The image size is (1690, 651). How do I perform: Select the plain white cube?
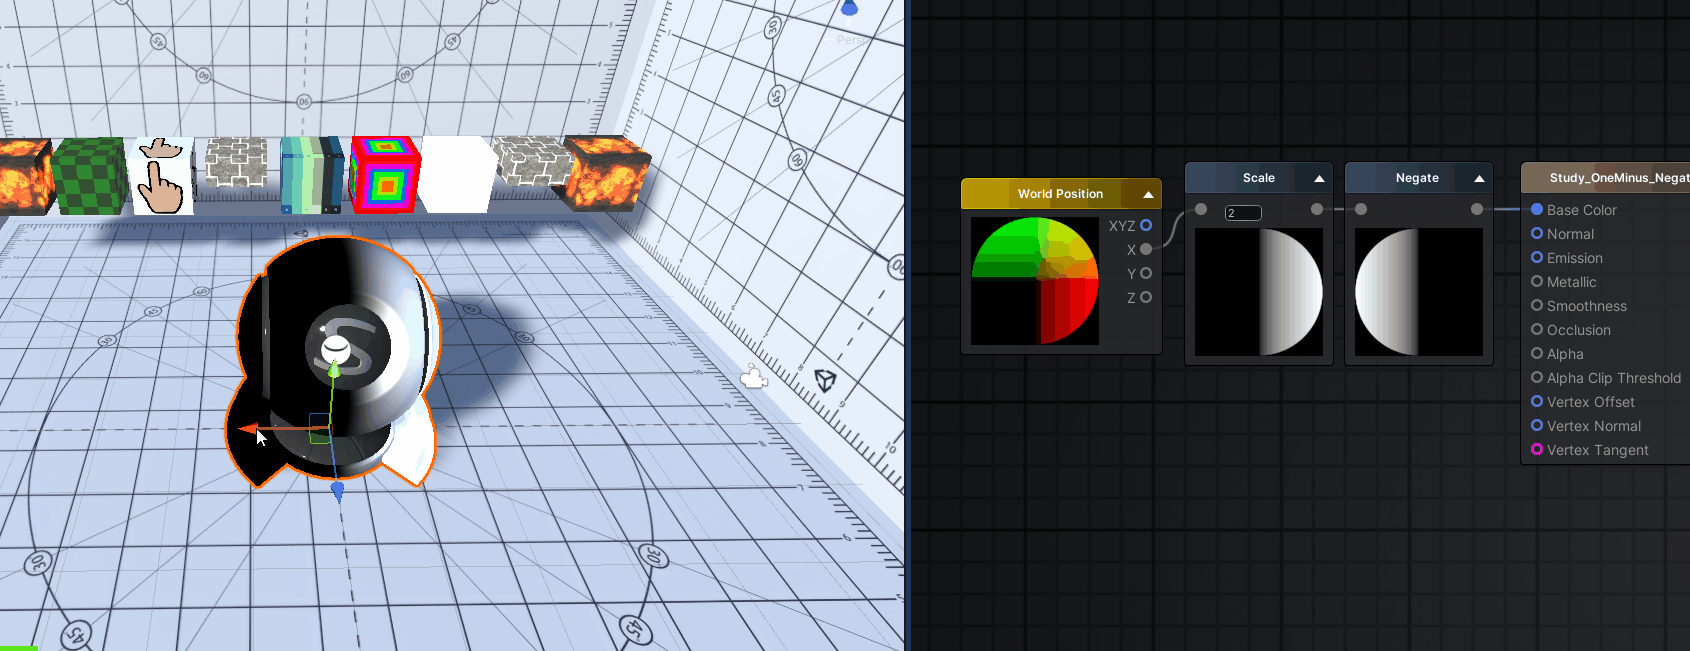coord(458,175)
